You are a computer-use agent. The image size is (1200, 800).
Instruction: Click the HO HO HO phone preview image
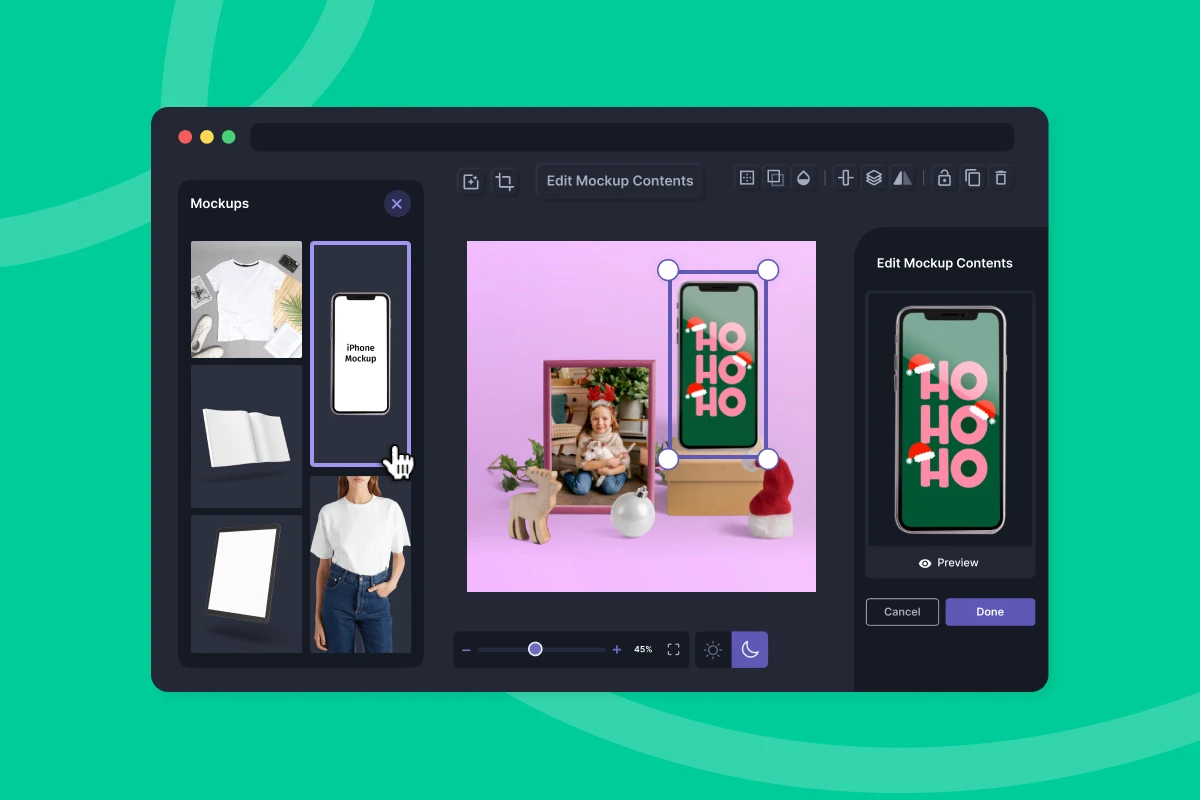[x=950, y=420]
